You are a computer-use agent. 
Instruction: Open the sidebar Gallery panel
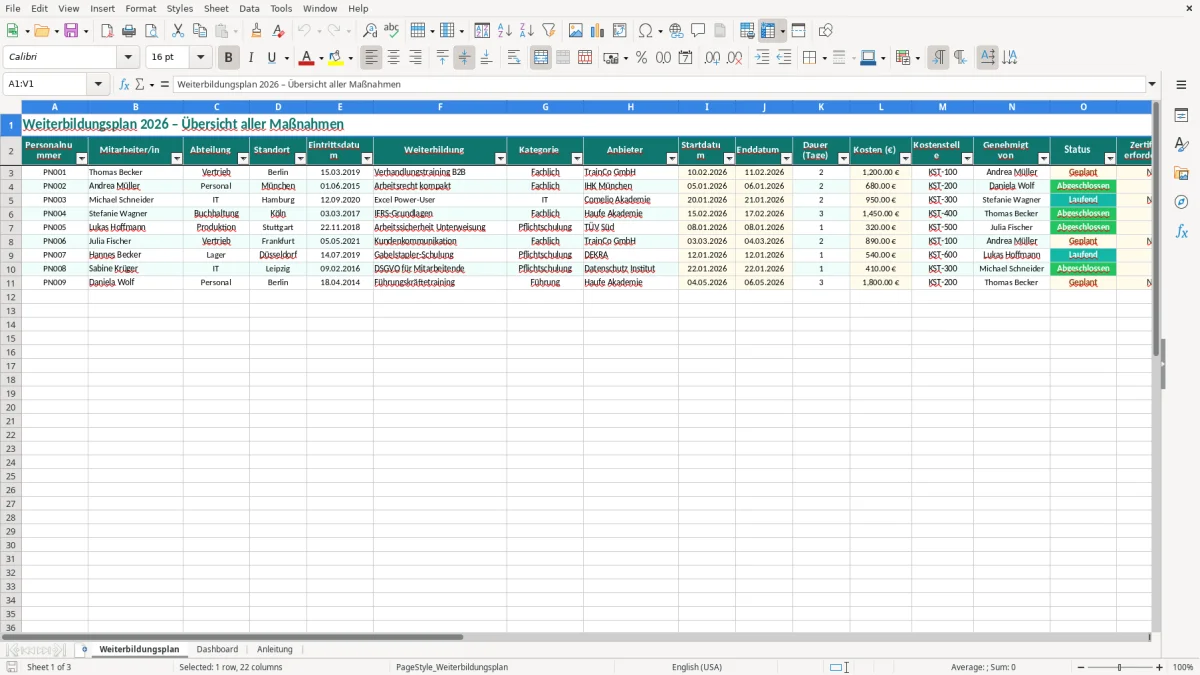click(x=1181, y=174)
